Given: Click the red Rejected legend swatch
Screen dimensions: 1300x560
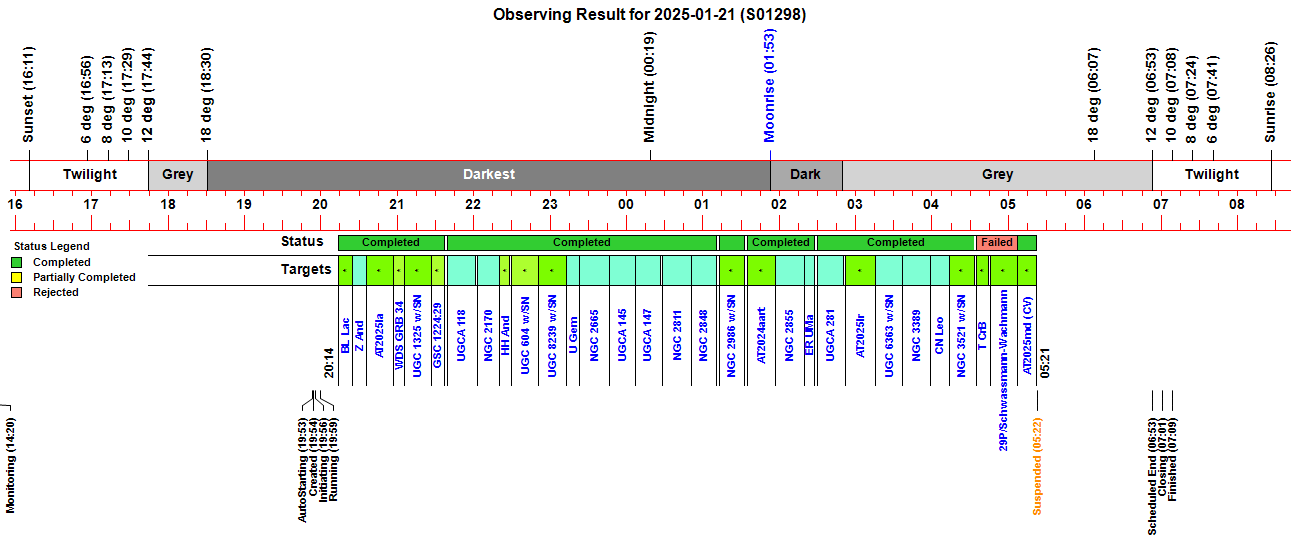Looking at the screenshot, I should [17, 293].
